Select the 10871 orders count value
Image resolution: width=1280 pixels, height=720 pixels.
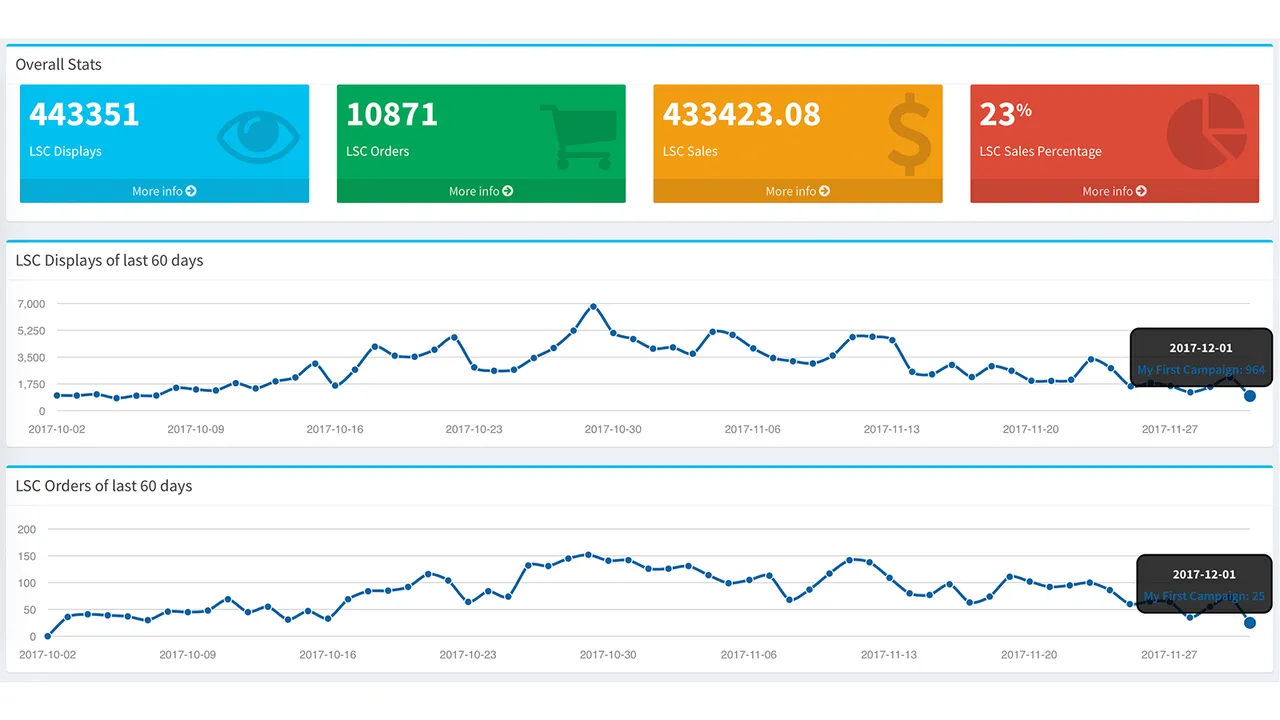pyautogui.click(x=392, y=115)
